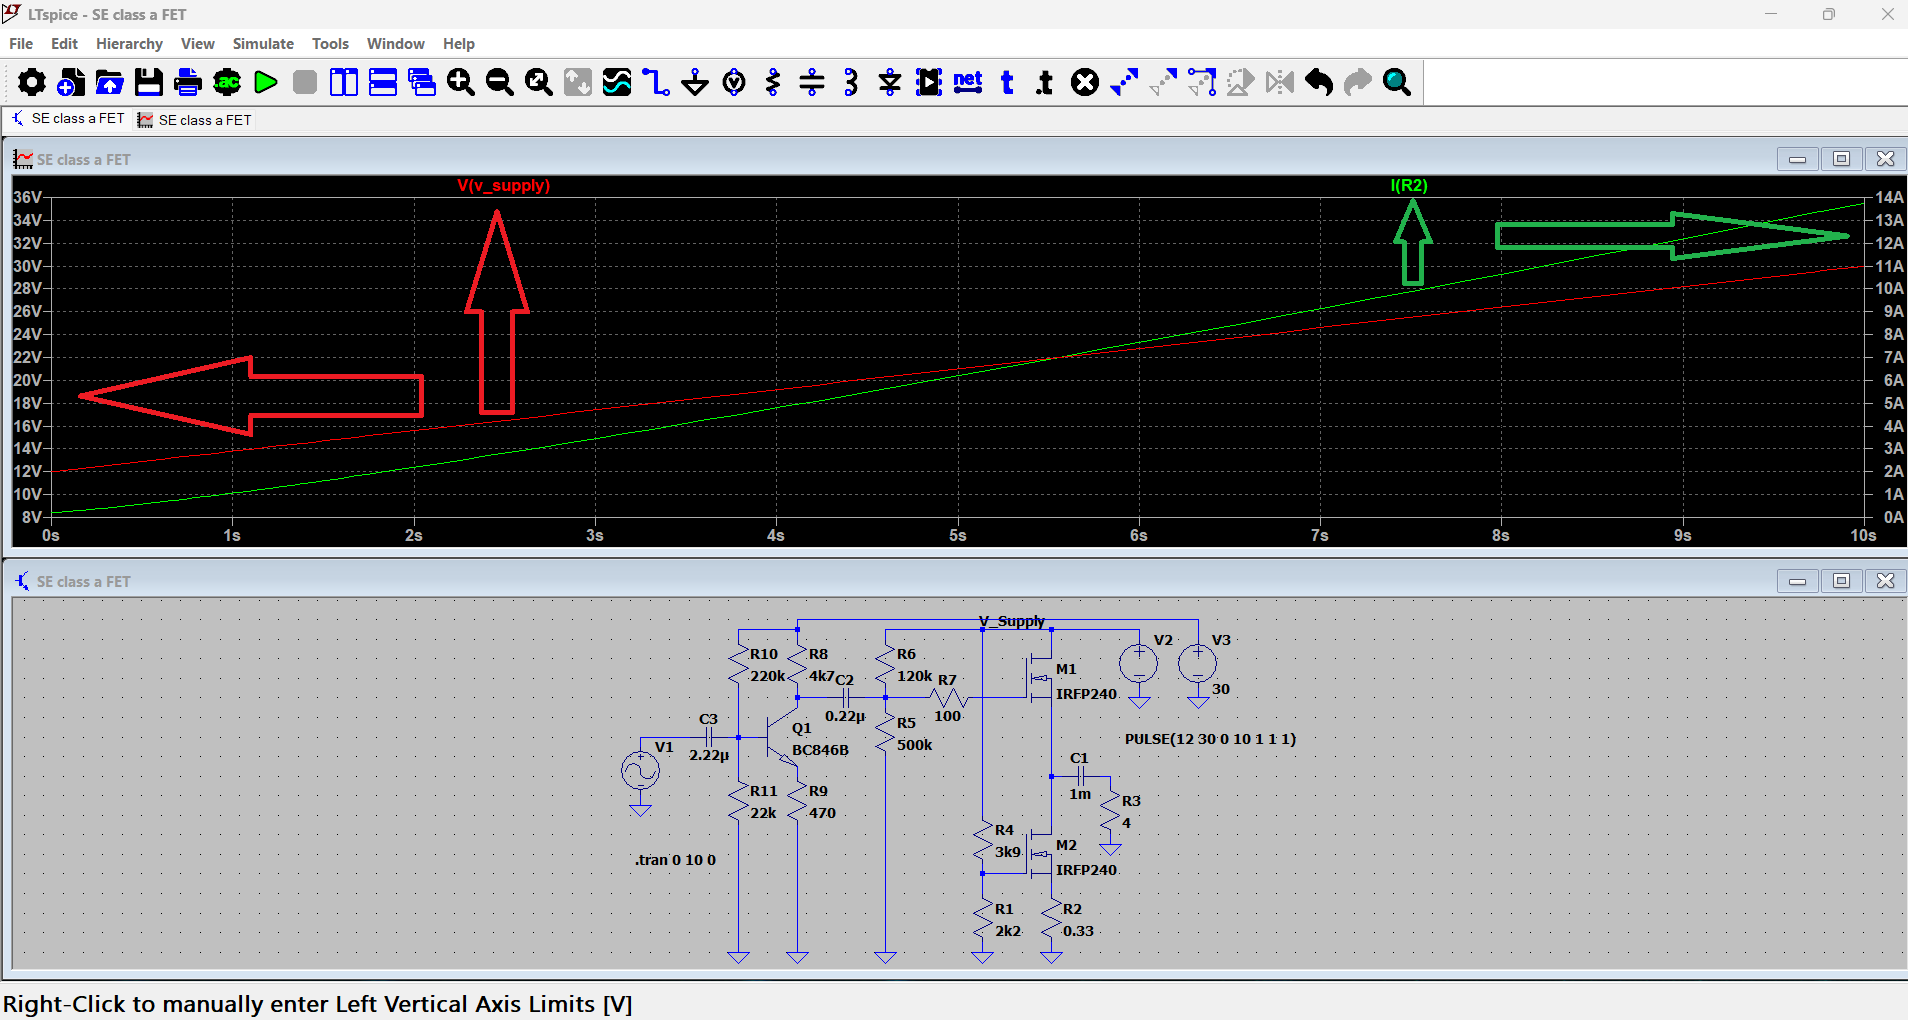Select the Place Ground tool
Screen dimensions: 1908x1020
695,82
